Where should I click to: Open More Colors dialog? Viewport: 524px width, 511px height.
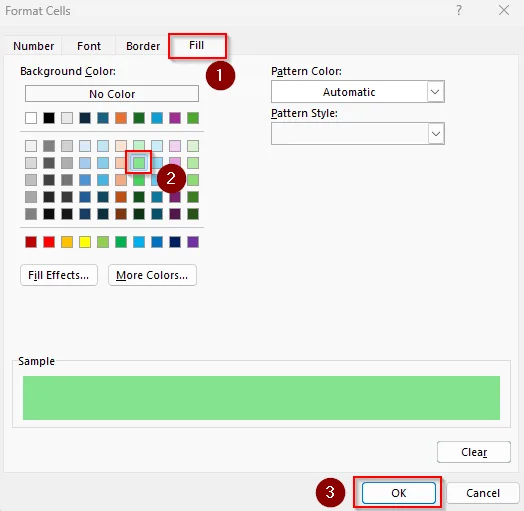(152, 275)
